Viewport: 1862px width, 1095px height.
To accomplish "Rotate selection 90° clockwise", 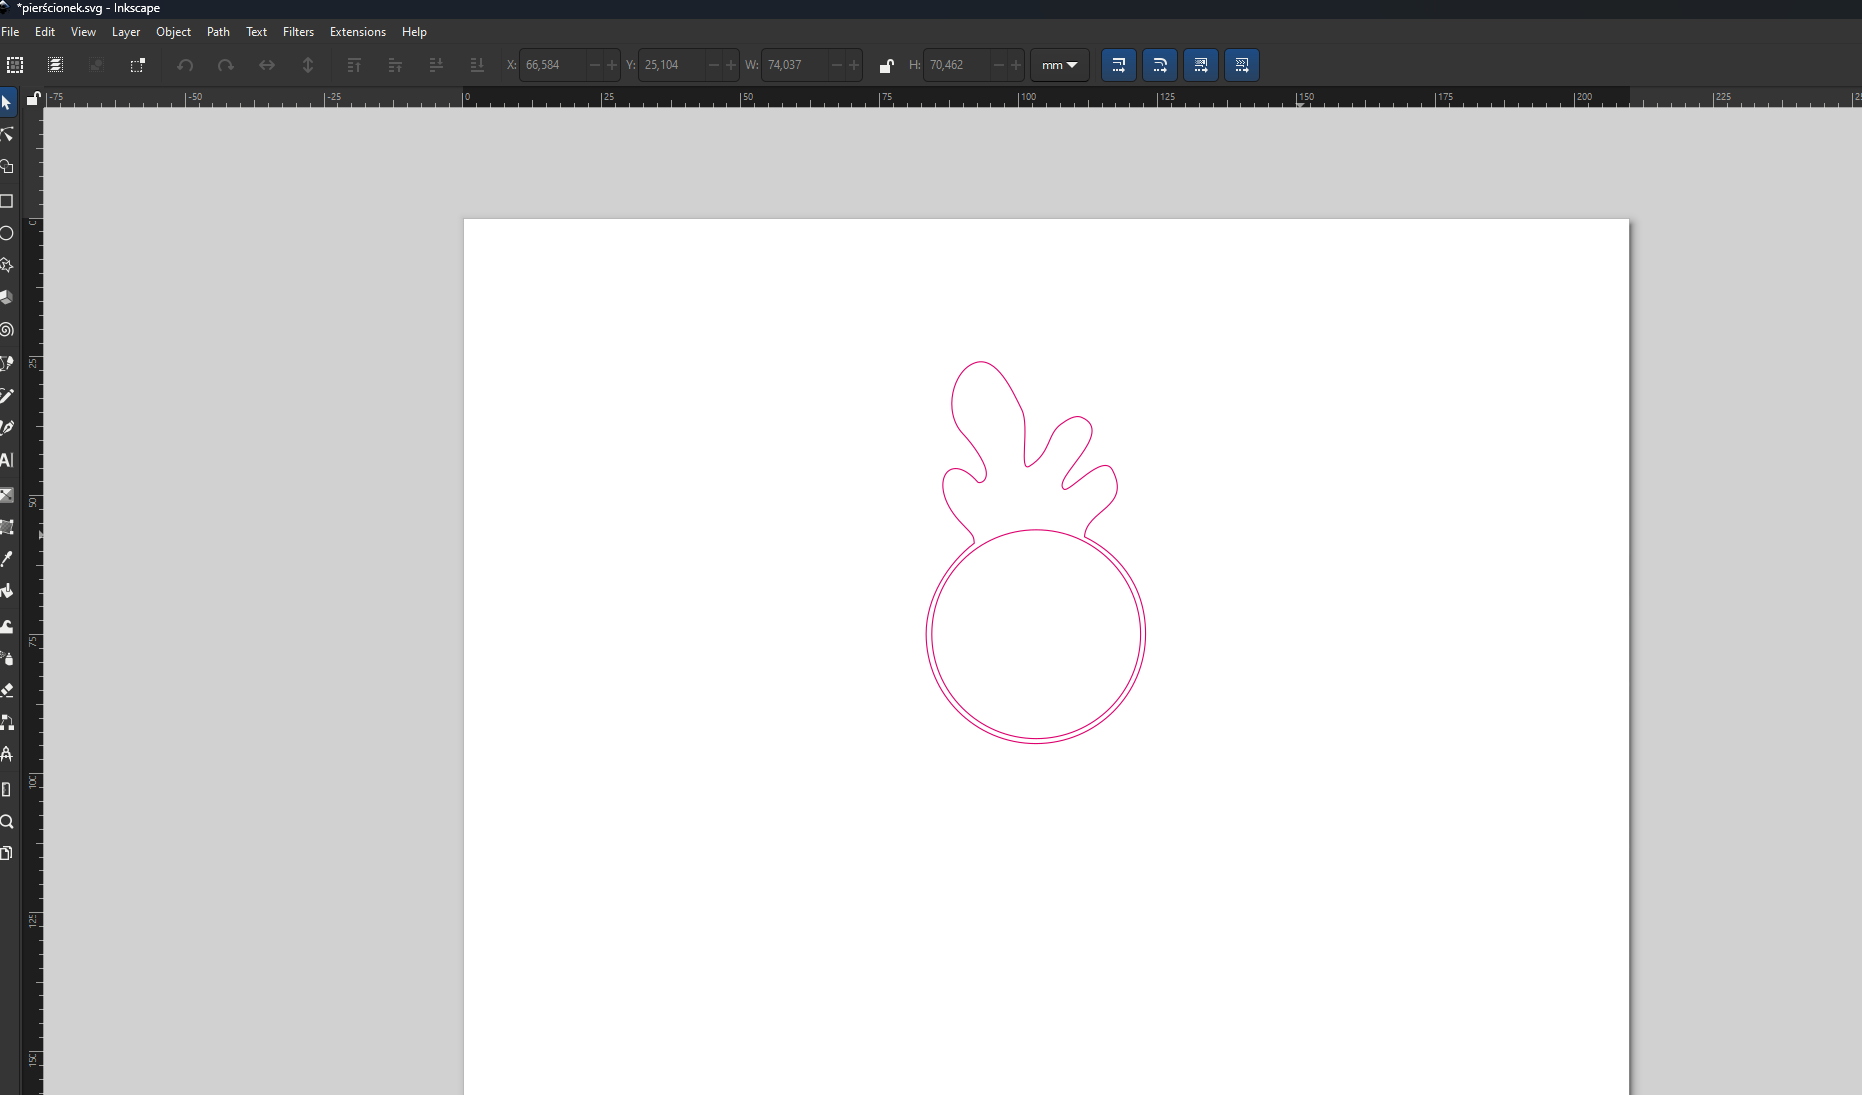I will (x=226, y=65).
